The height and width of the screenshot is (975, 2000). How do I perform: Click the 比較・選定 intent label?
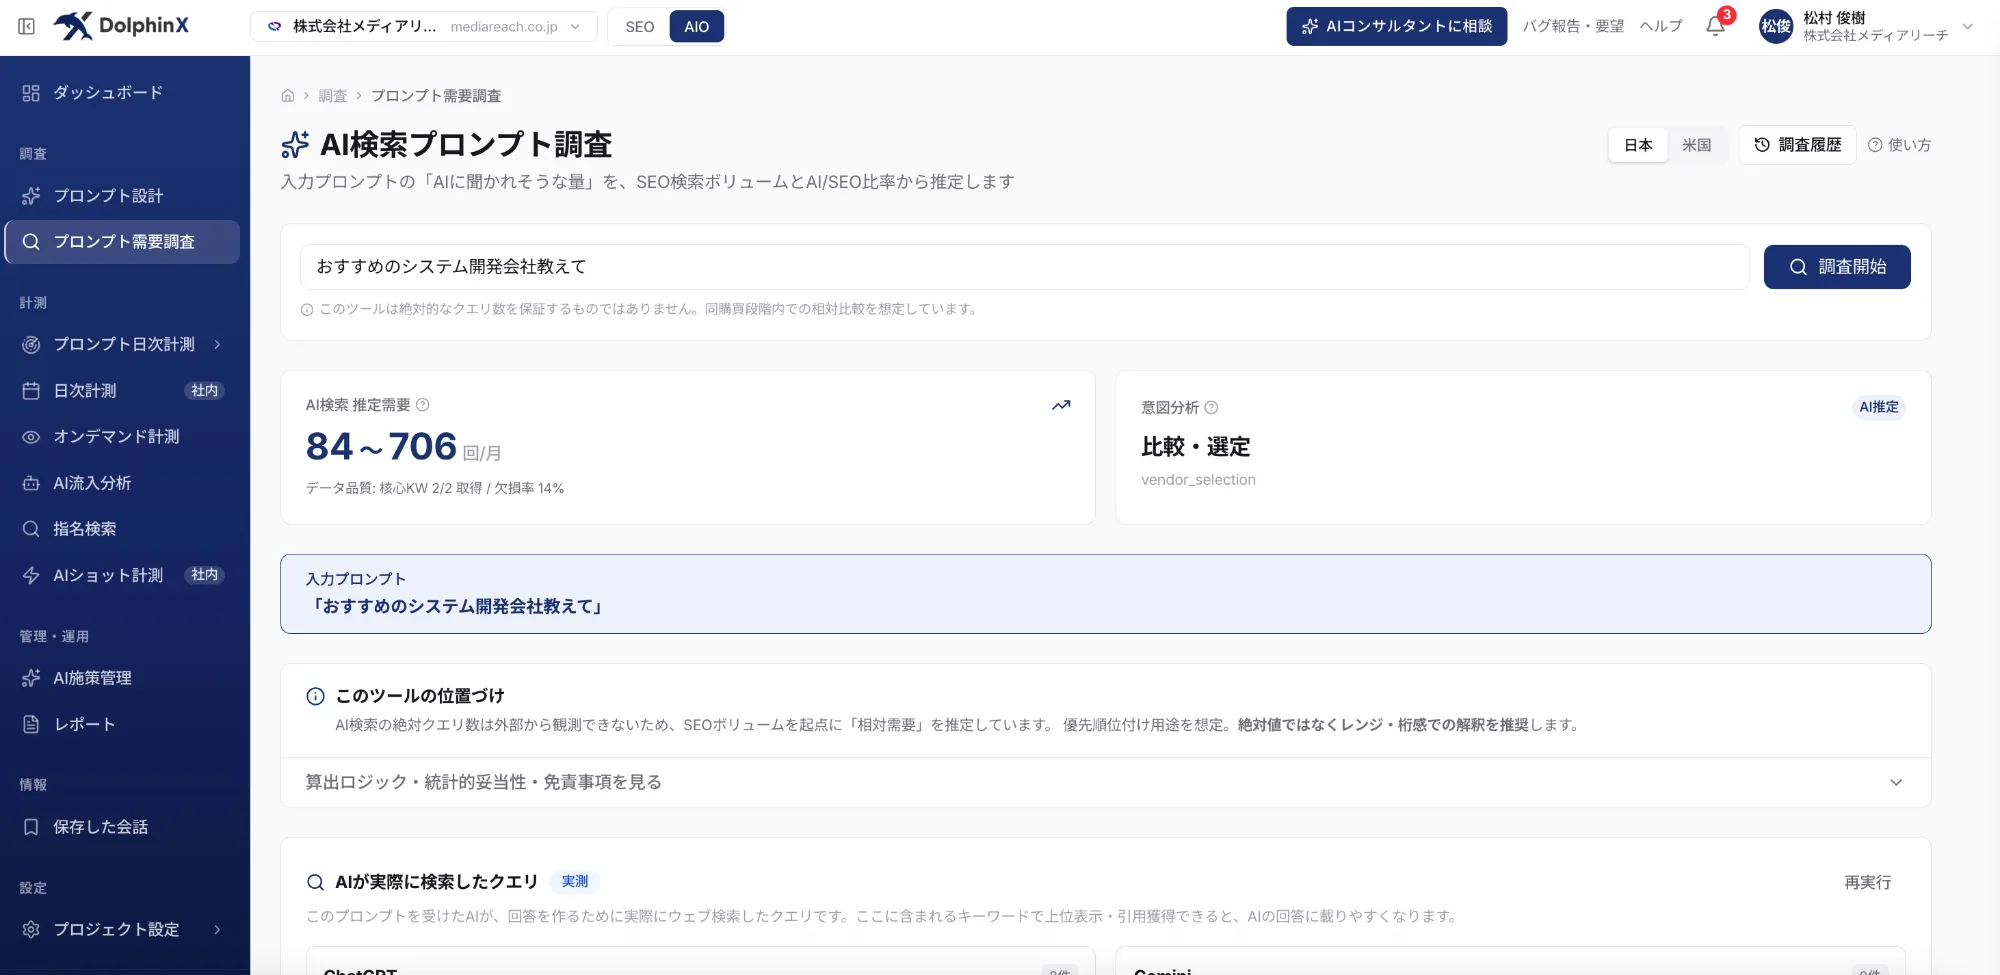(1195, 447)
